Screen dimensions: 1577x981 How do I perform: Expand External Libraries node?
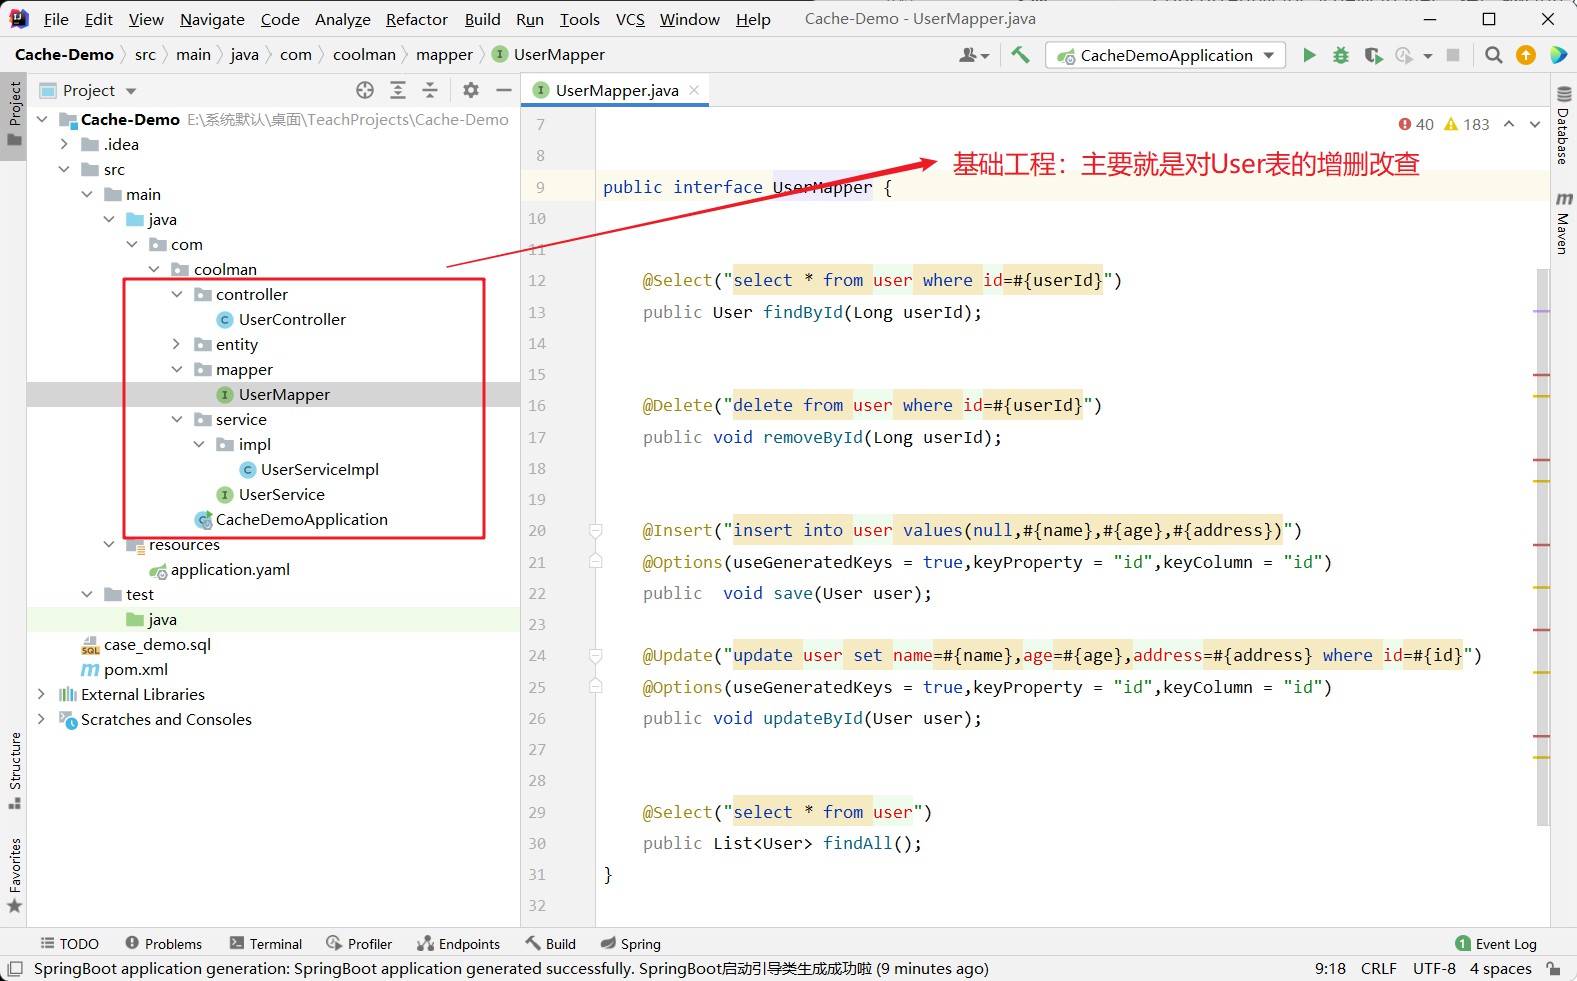42,694
